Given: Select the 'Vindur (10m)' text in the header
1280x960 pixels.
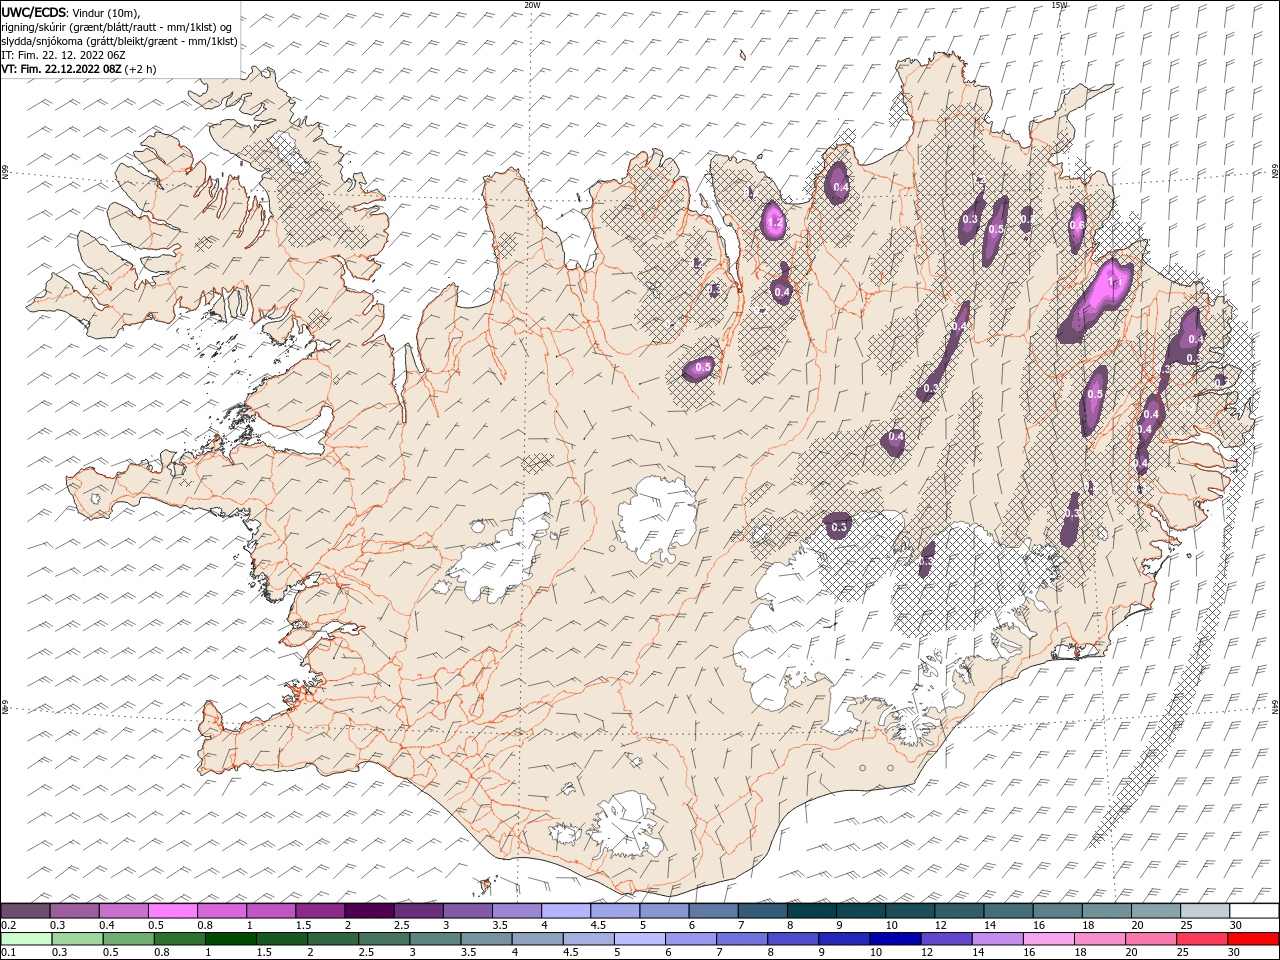Looking at the screenshot, I should pos(107,12).
